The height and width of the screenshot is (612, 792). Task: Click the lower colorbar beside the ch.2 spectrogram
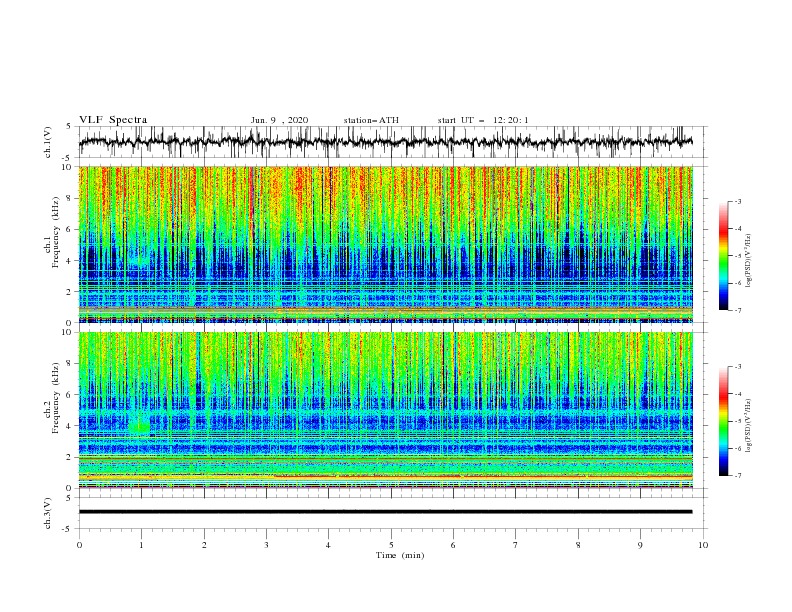723,421
